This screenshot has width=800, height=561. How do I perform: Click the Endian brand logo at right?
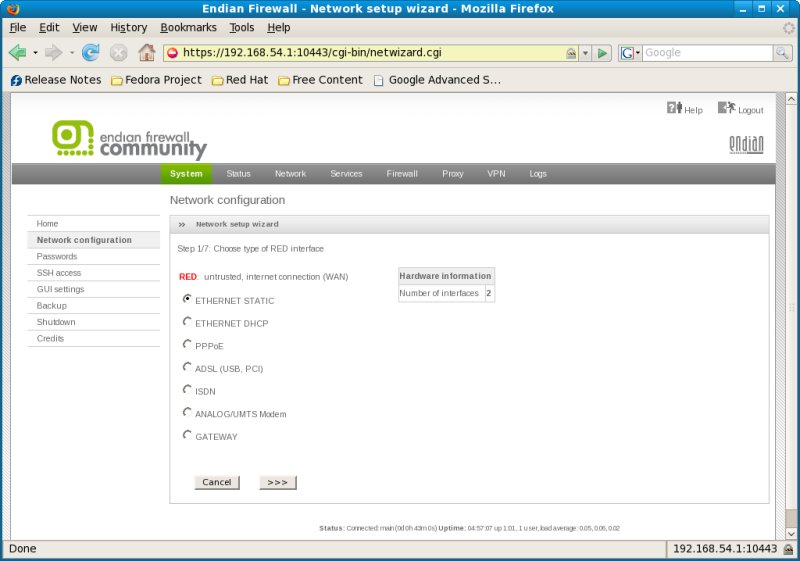[746, 144]
